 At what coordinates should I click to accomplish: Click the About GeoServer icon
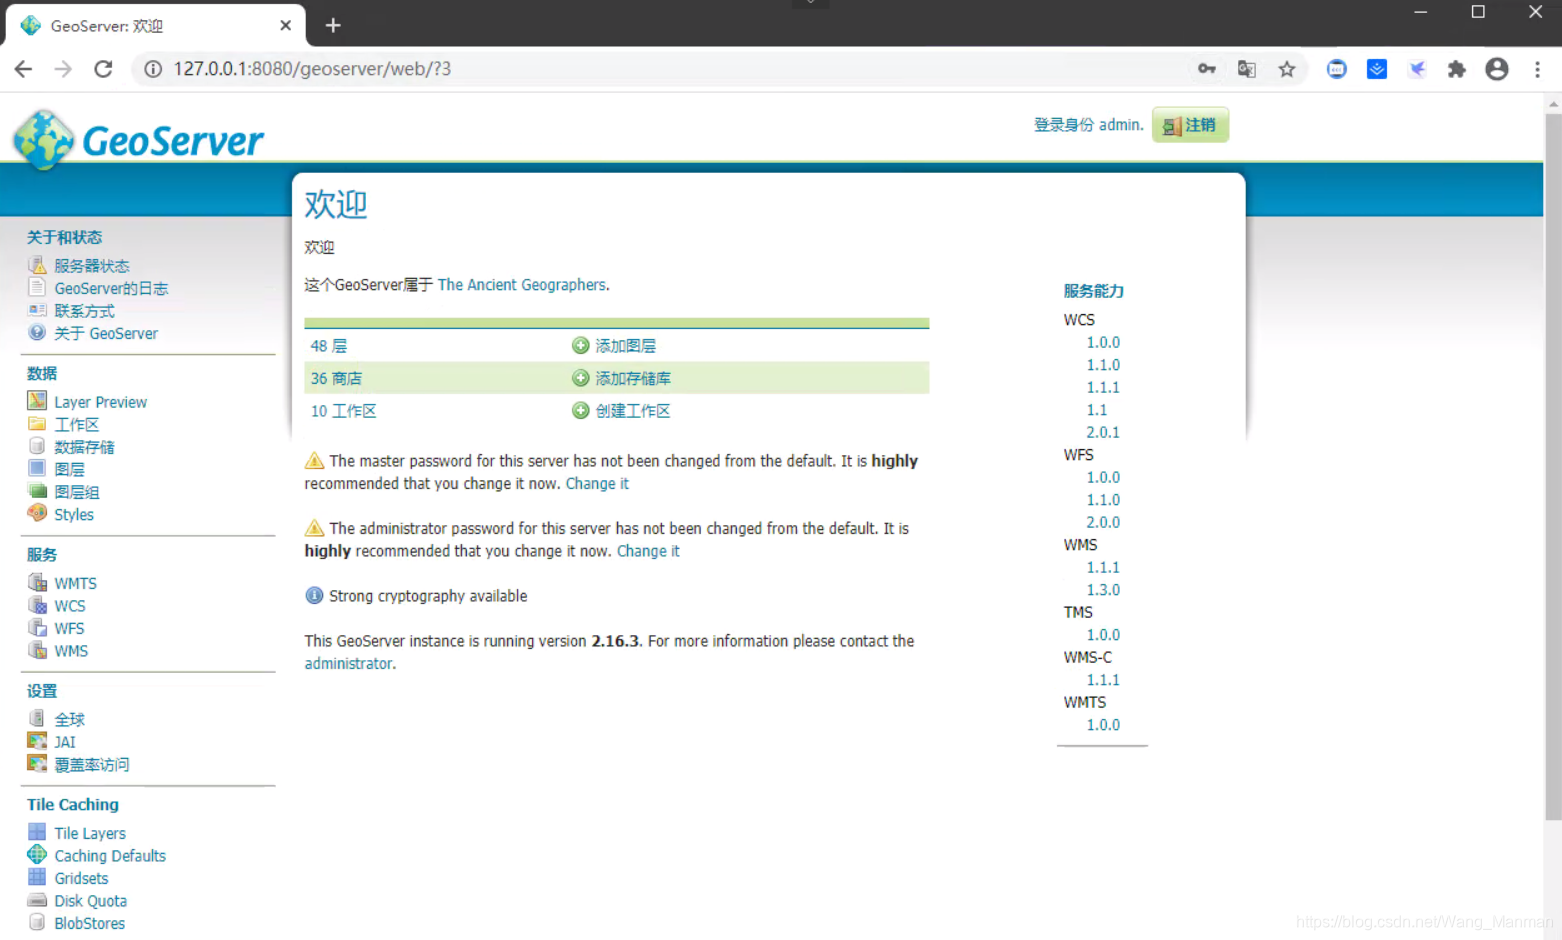pos(37,333)
